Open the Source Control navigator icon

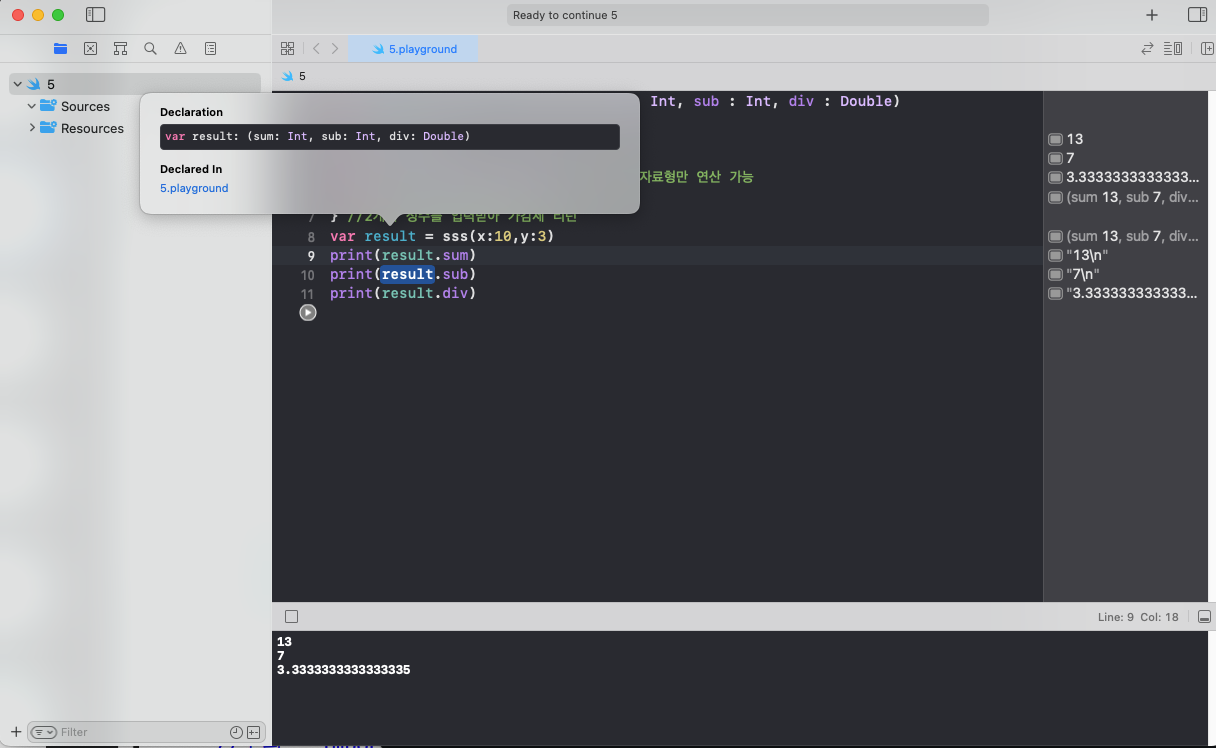tap(91, 48)
